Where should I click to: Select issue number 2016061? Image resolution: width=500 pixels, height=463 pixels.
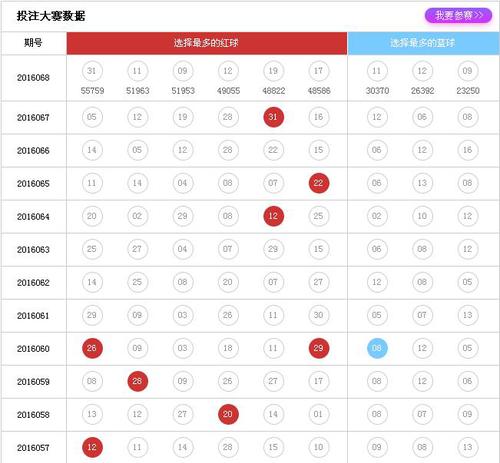pyautogui.click(x=33, y=315)
